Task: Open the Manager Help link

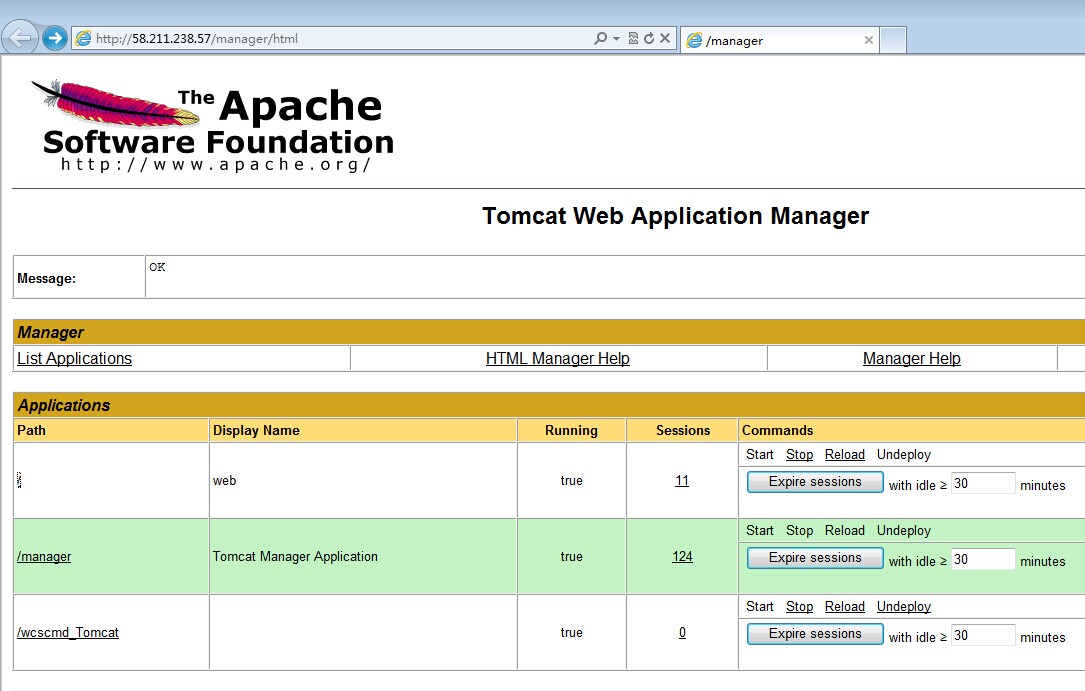Action: click(x=911, y=358)
